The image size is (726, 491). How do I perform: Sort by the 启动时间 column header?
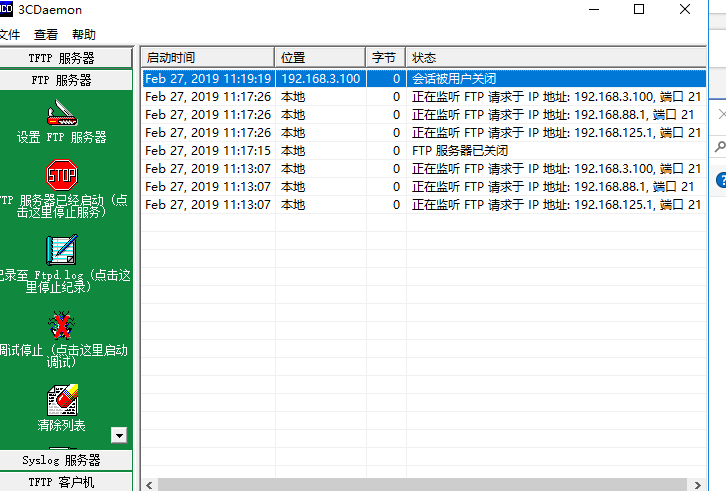[208, 58]
